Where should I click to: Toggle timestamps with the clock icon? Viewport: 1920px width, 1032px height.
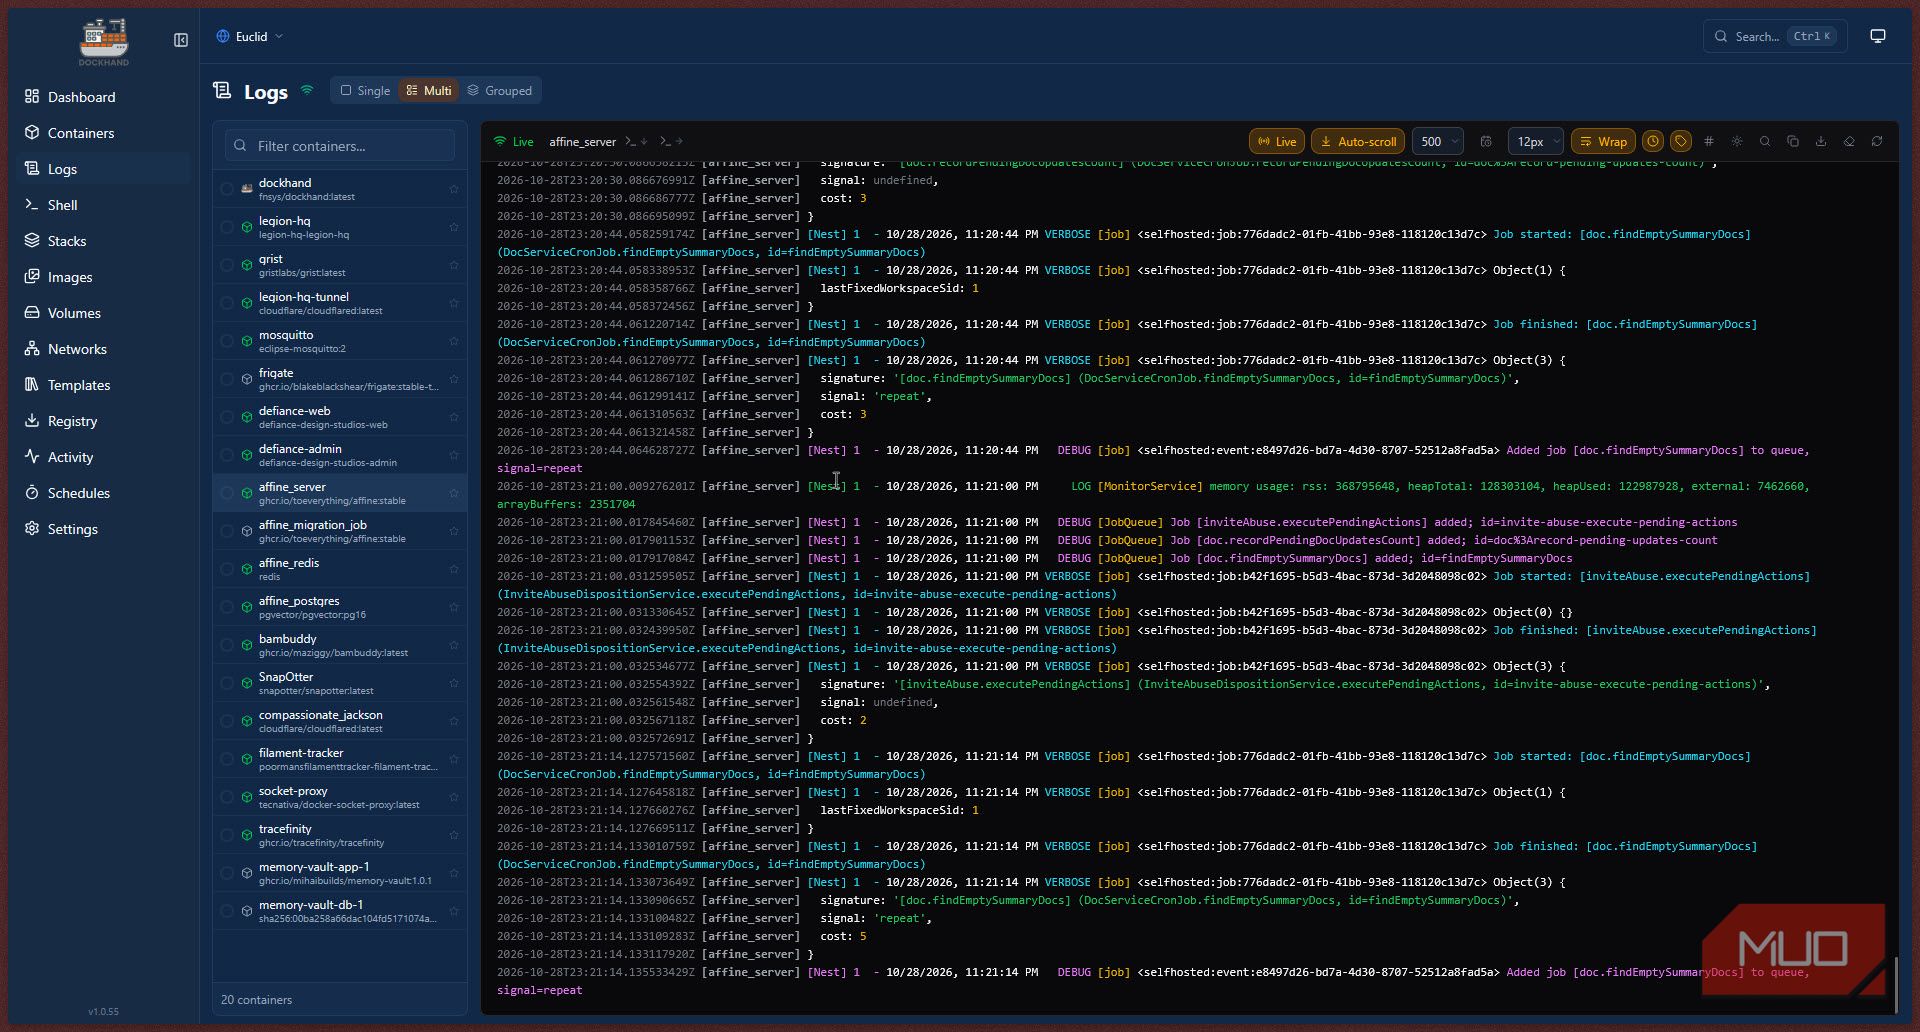pyautogui.click(x=1653, y=141)
